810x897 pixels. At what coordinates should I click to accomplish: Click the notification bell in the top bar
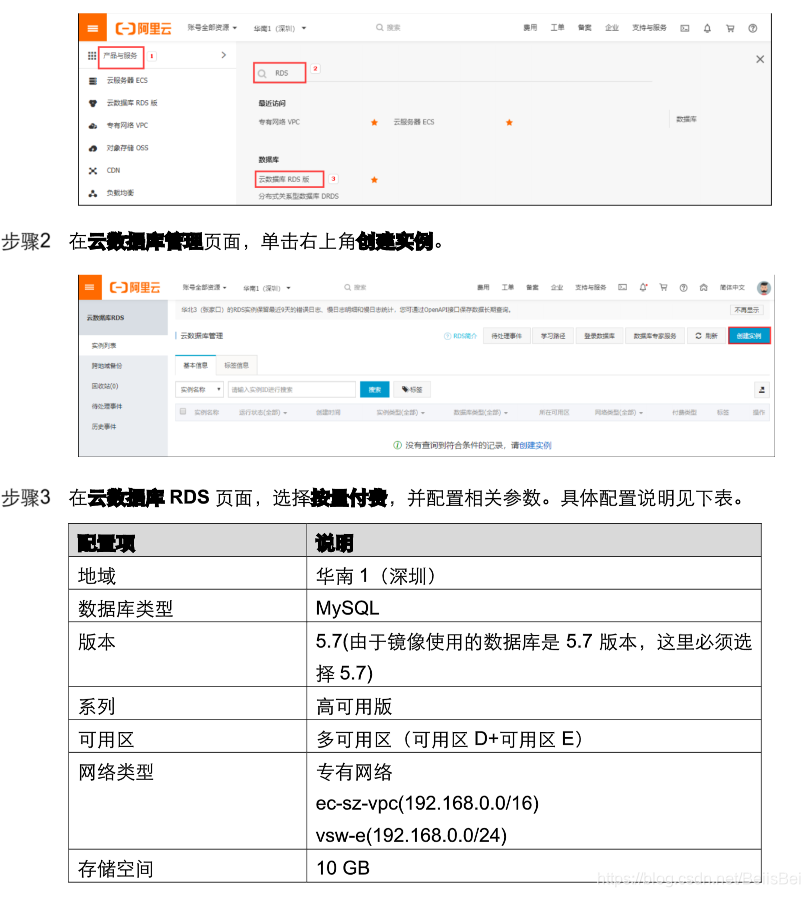pyautogui.click(x=705, y=27)
